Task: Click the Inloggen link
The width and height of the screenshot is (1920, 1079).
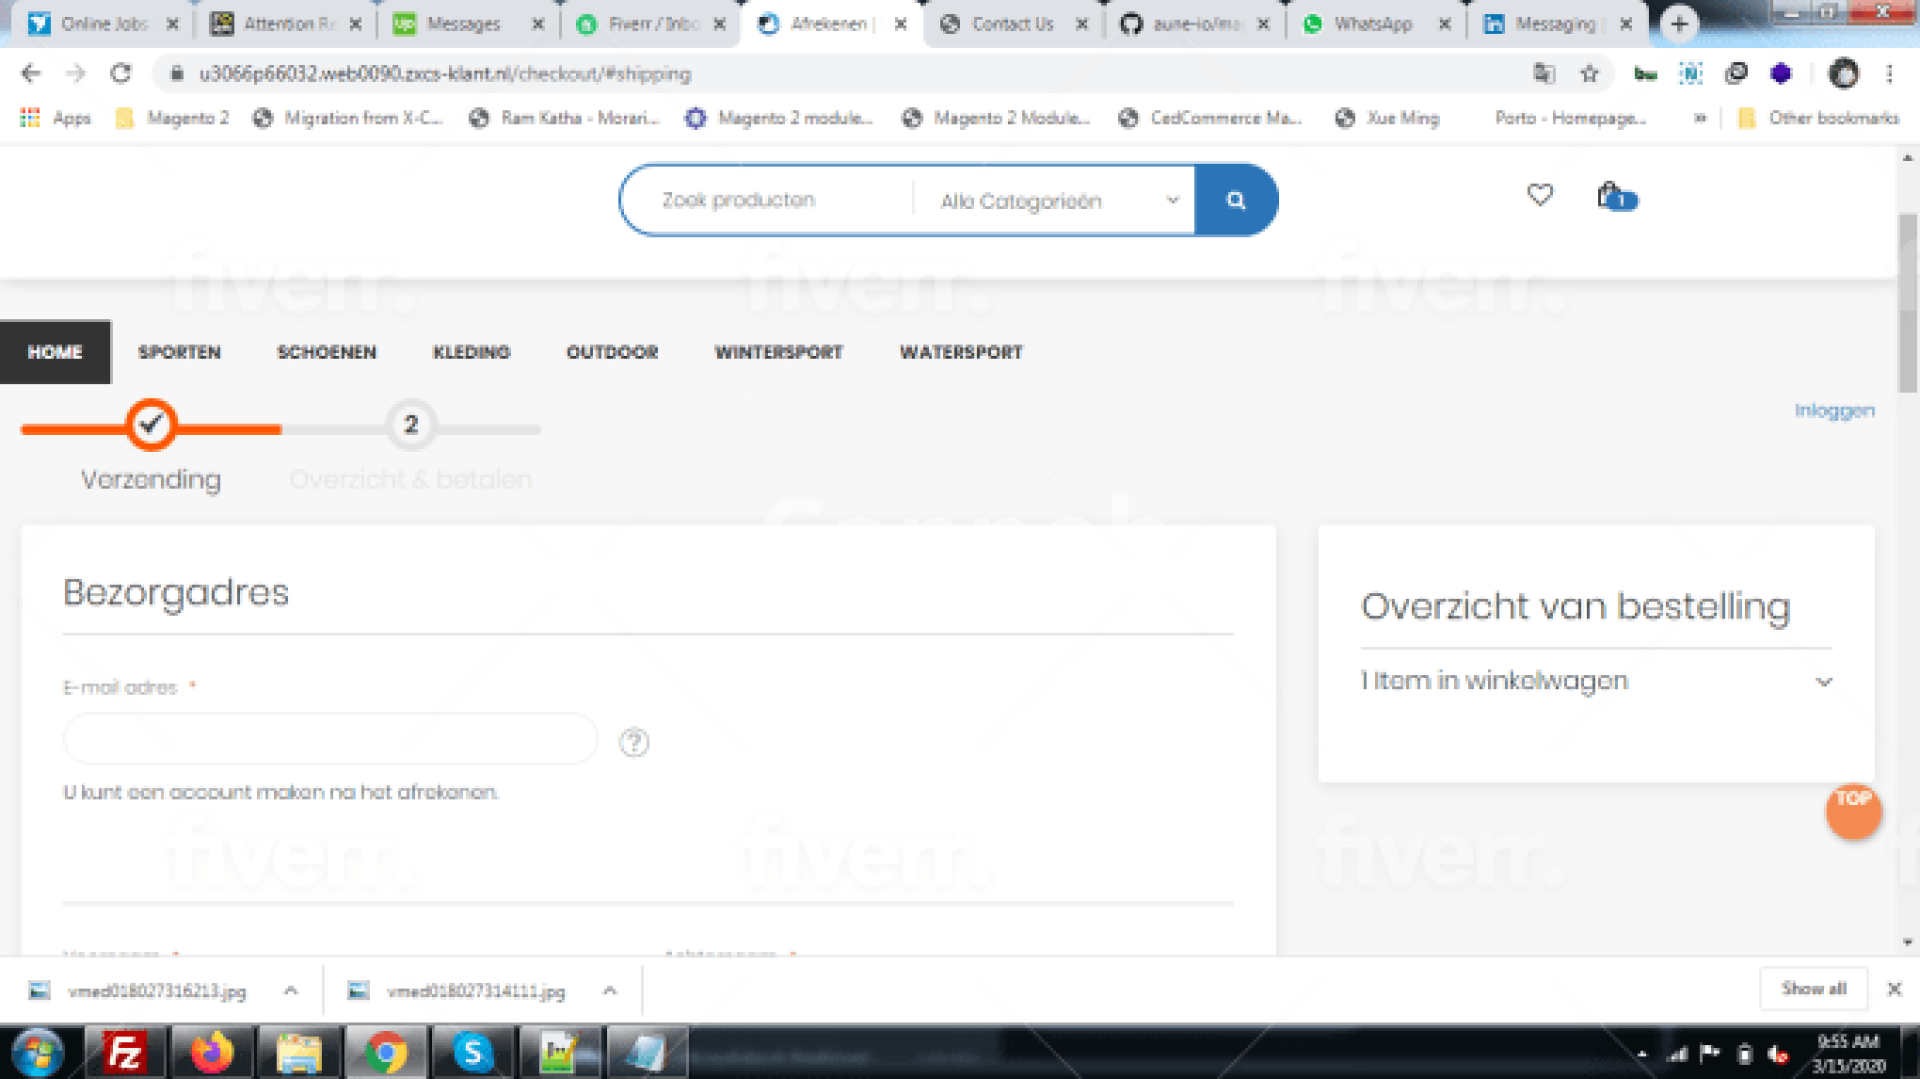Action: click(x=1834, y=410)
